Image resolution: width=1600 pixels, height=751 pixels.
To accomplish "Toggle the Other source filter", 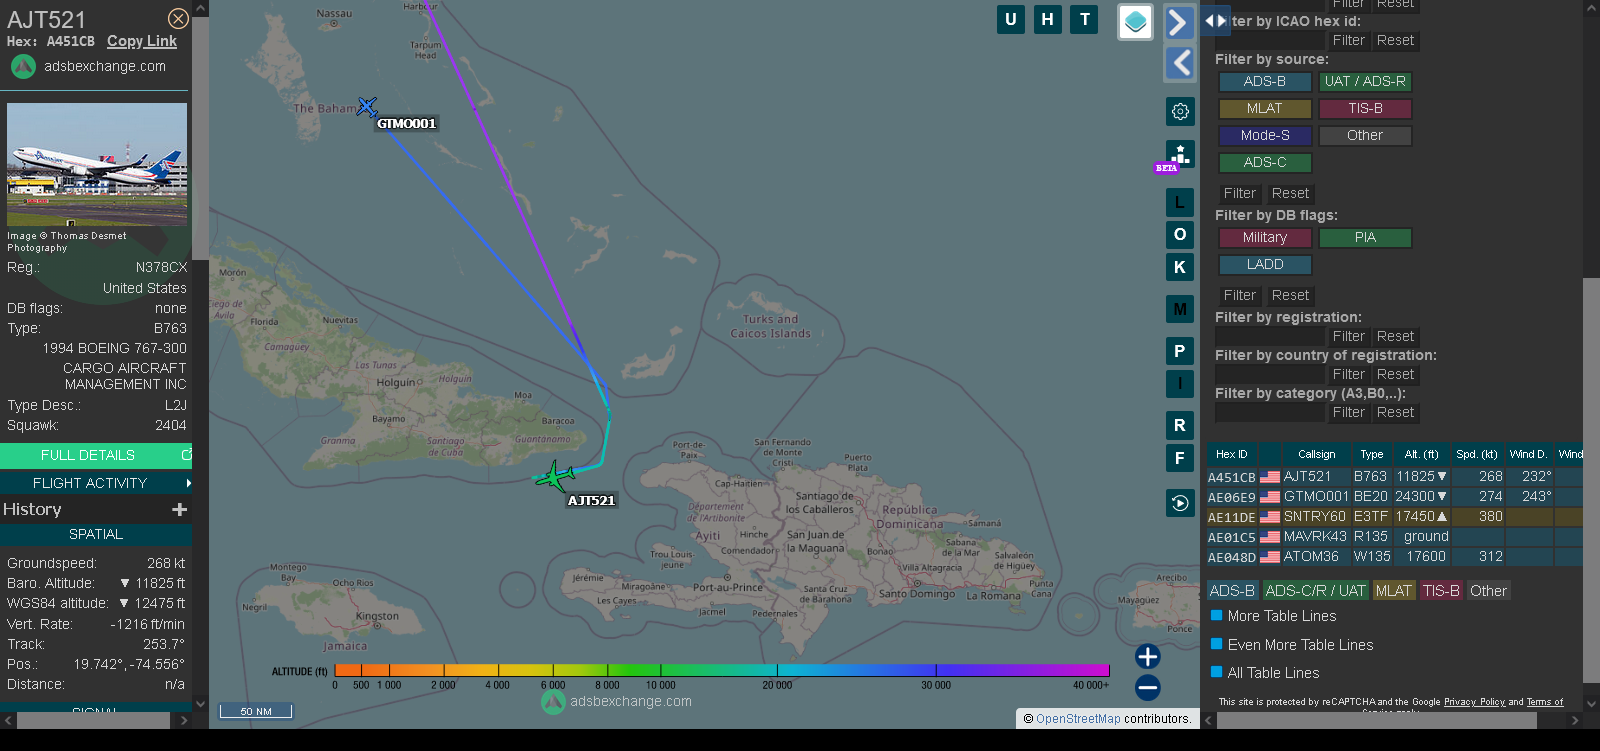I will coord(1365,136).
